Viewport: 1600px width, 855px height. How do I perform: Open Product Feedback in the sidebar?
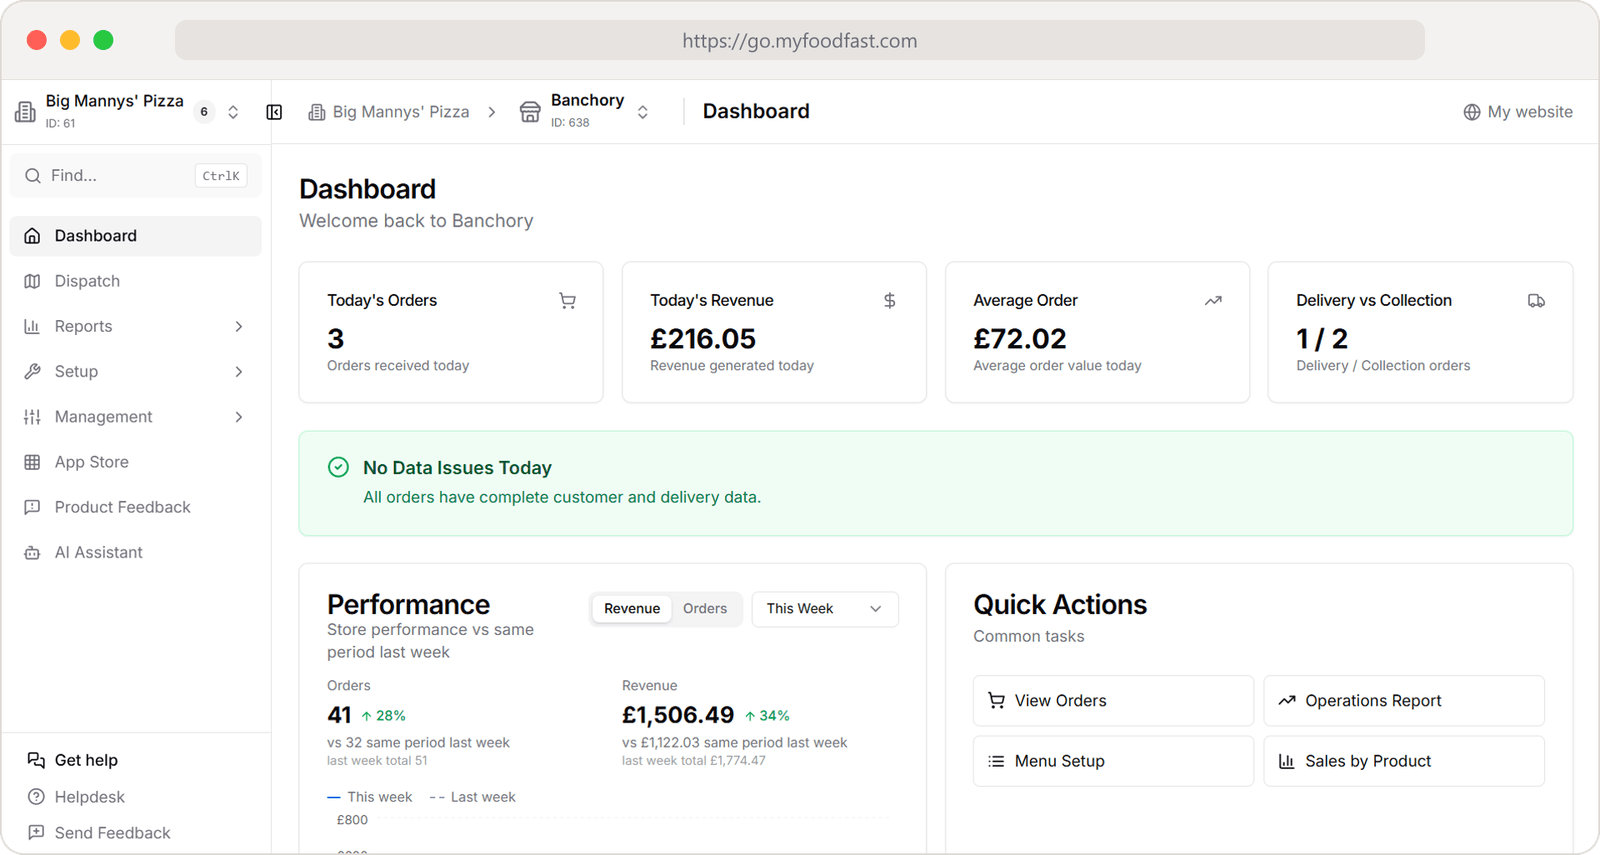[x=136, y=507]
